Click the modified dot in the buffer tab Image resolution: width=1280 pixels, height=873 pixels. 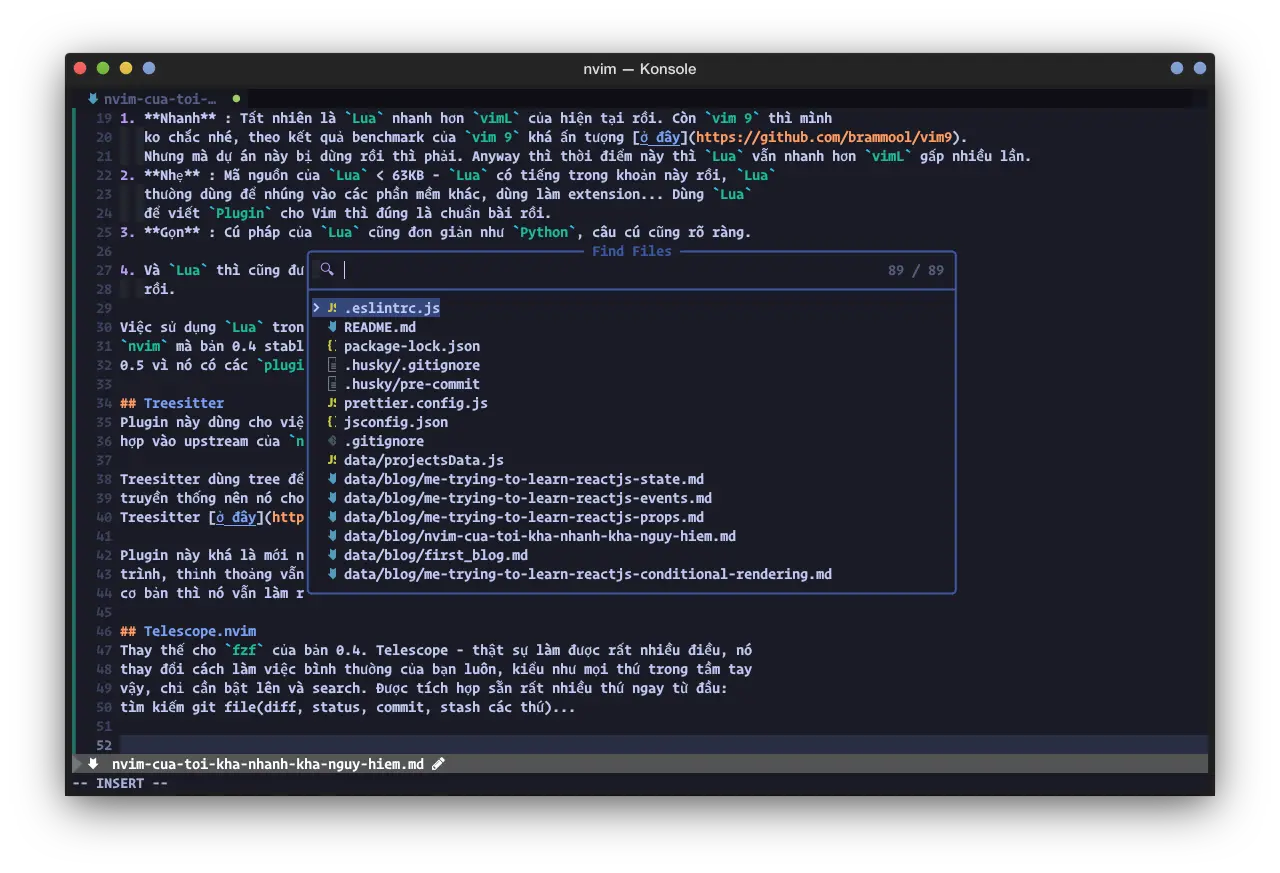coord(236,99)
